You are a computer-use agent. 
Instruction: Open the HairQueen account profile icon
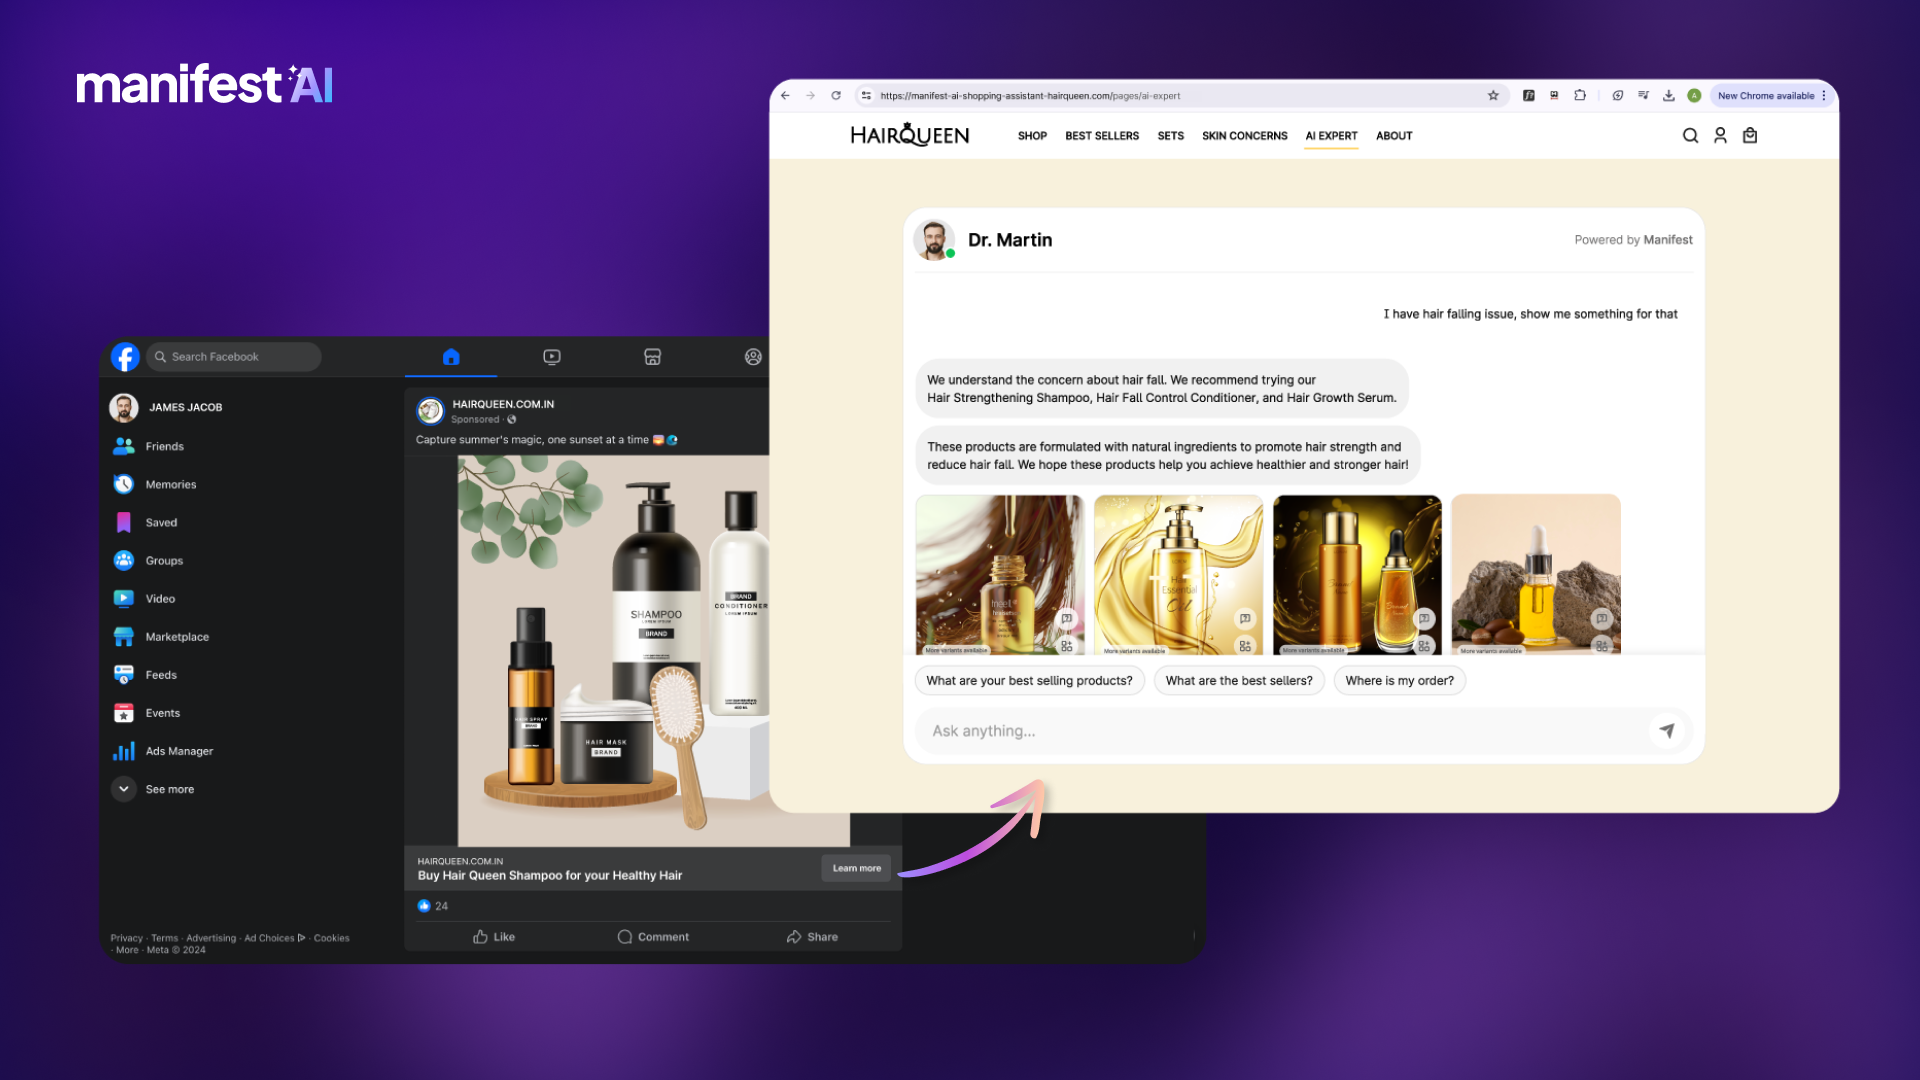1720,136
